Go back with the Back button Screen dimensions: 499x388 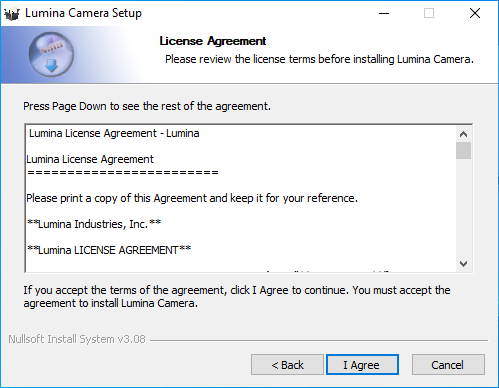[x=287, y=365]
